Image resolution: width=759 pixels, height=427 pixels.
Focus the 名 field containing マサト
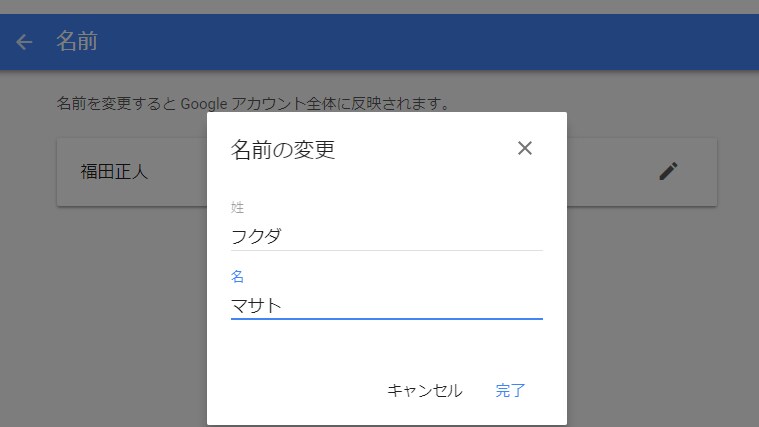[387, 306]
